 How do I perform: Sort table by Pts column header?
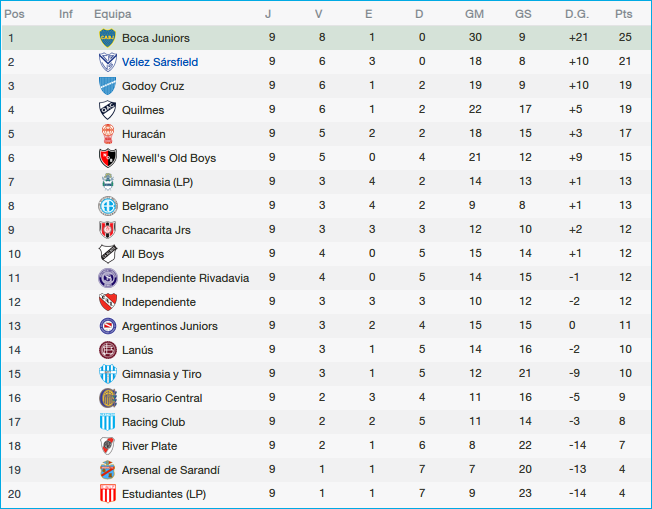click(624, 14)
